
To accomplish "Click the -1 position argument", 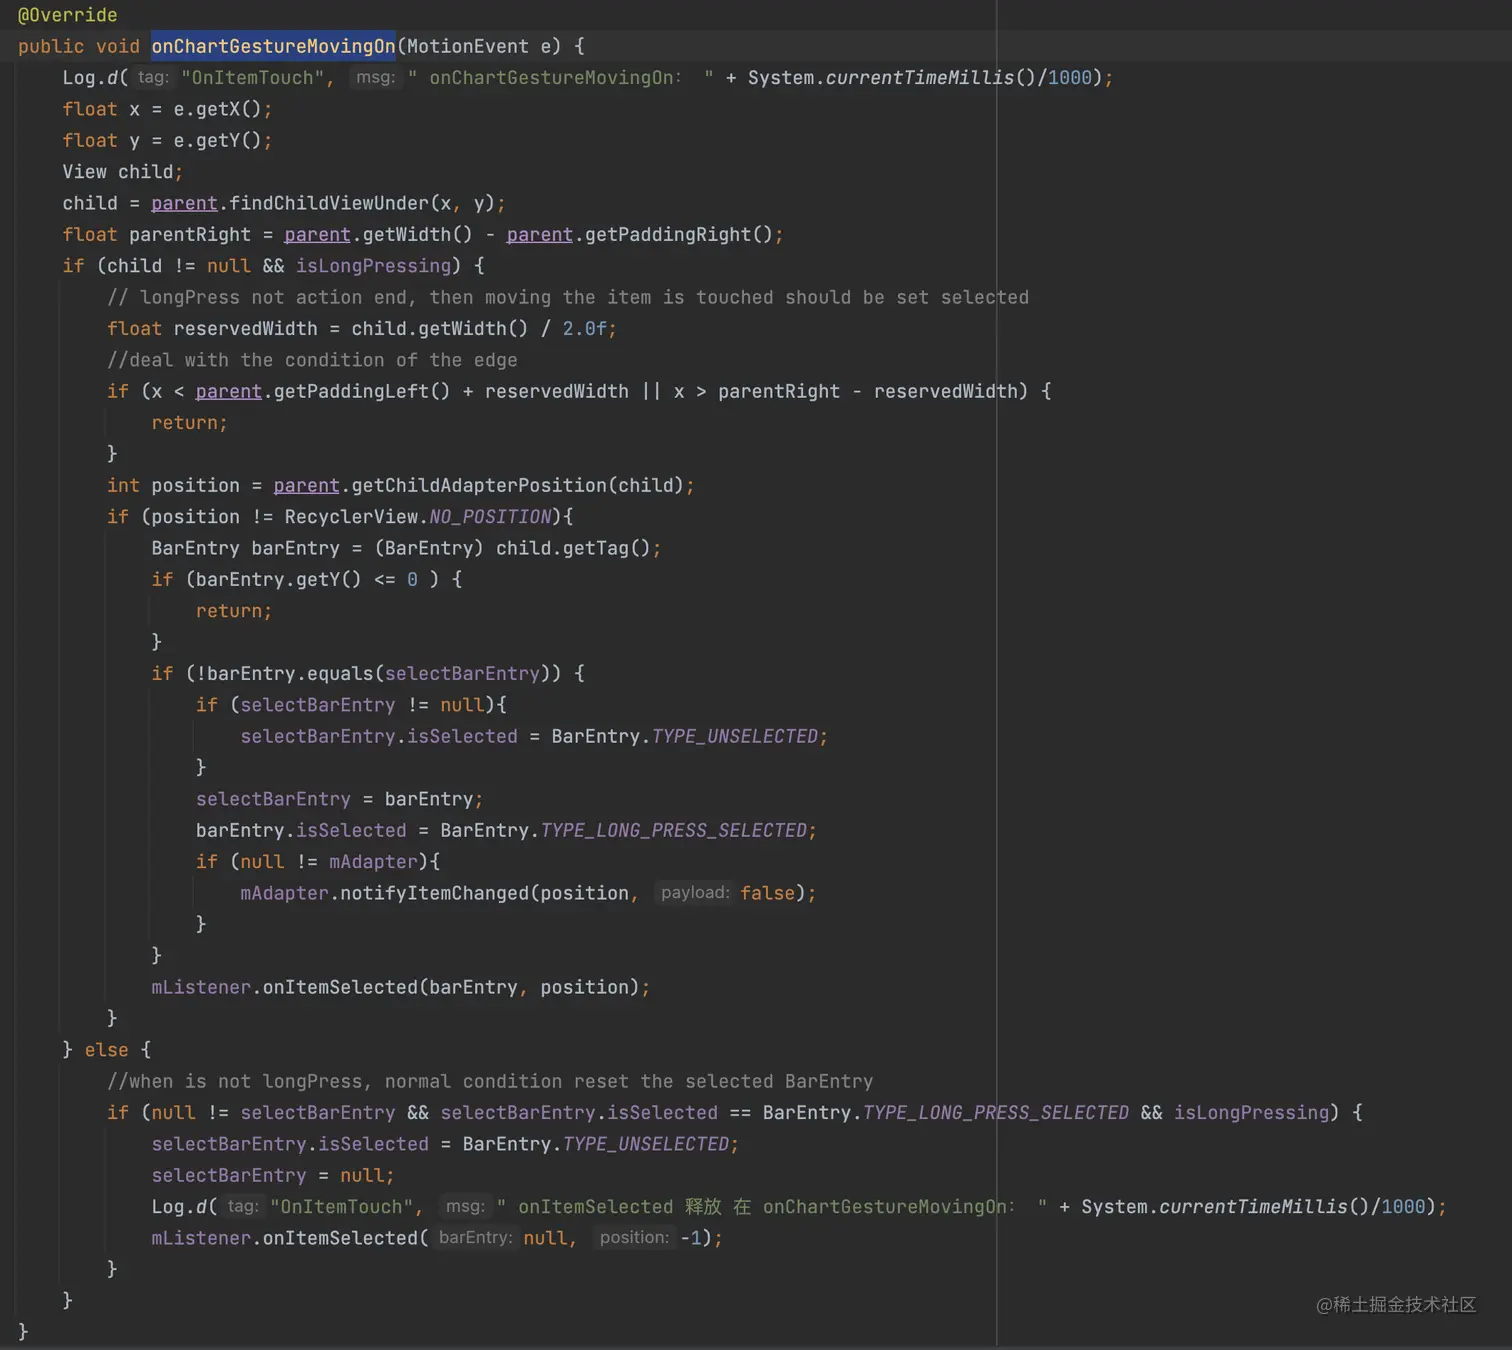I will click(x=690, y=1238).
